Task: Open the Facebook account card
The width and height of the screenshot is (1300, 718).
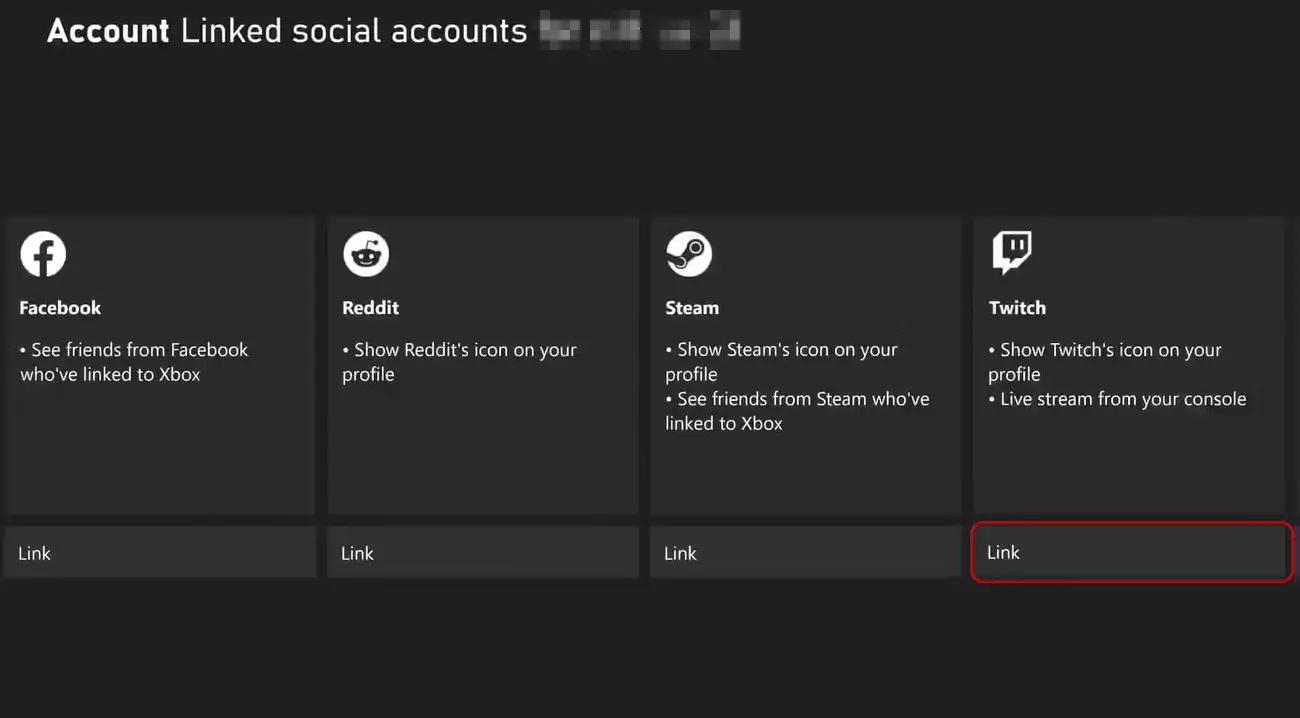Action: [160, 366]
